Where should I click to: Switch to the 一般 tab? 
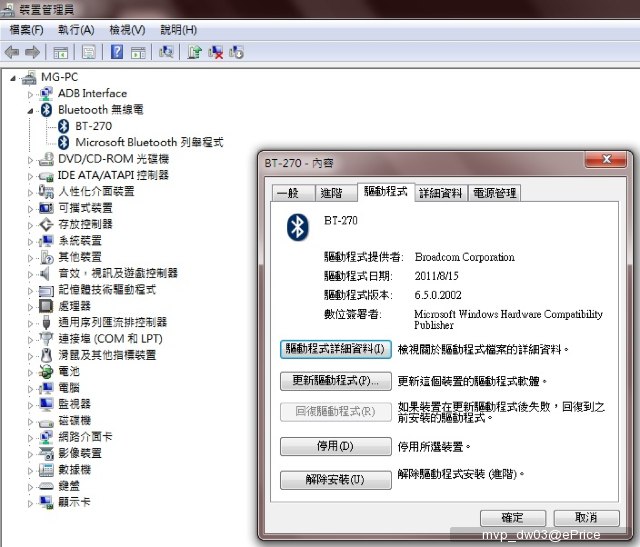point(293,193)
